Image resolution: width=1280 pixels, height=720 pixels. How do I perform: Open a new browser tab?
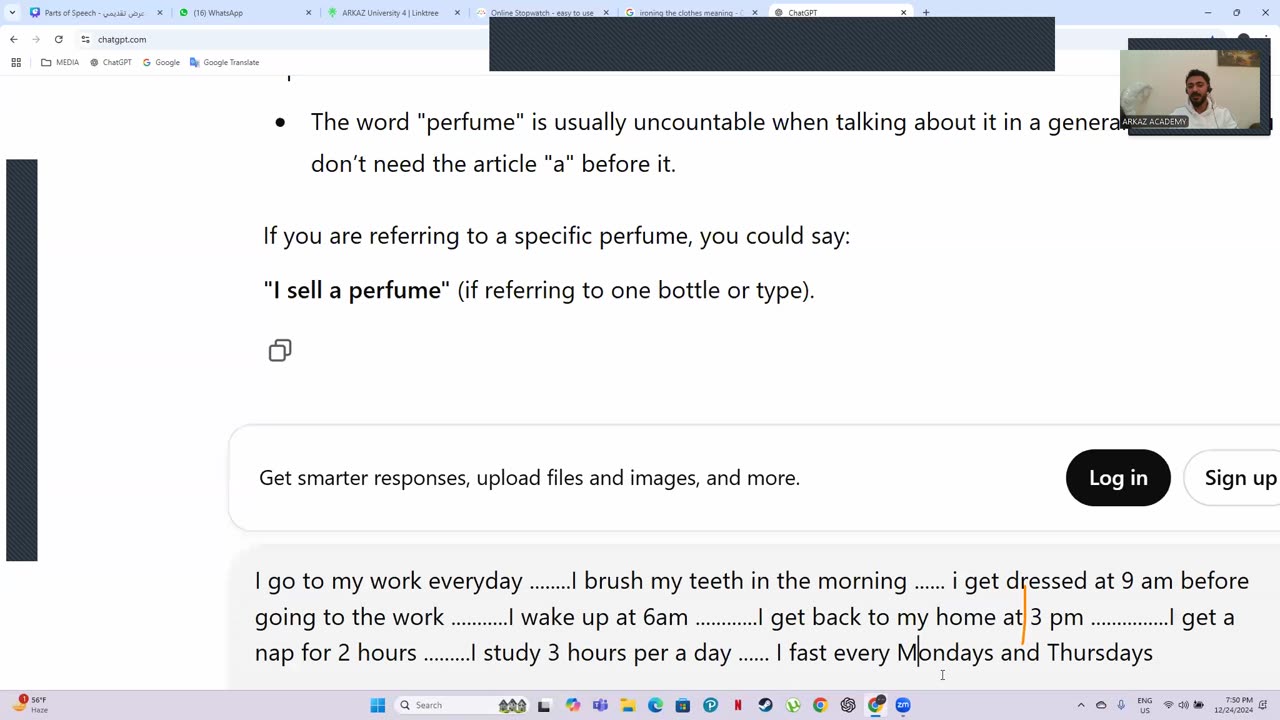tap(926, 13)
